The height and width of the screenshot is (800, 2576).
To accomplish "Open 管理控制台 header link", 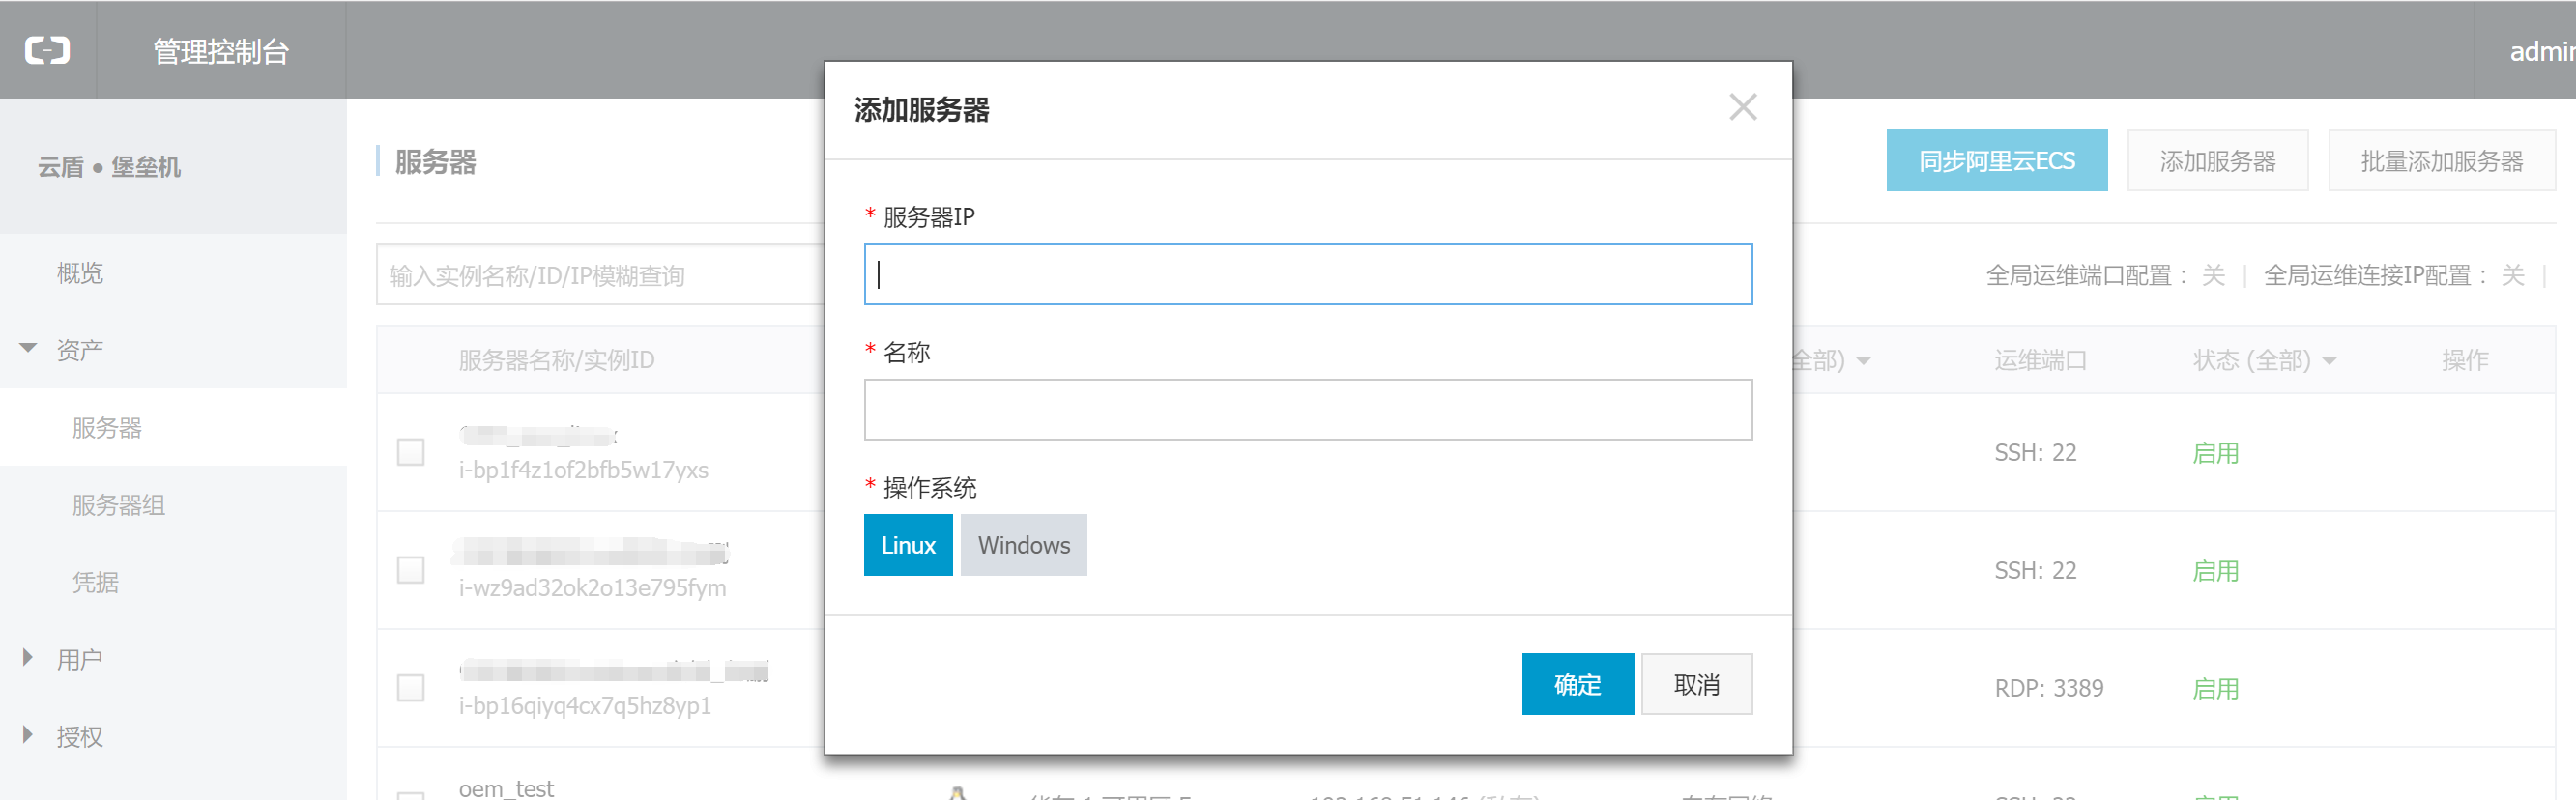I will click(x=221, y=50).
